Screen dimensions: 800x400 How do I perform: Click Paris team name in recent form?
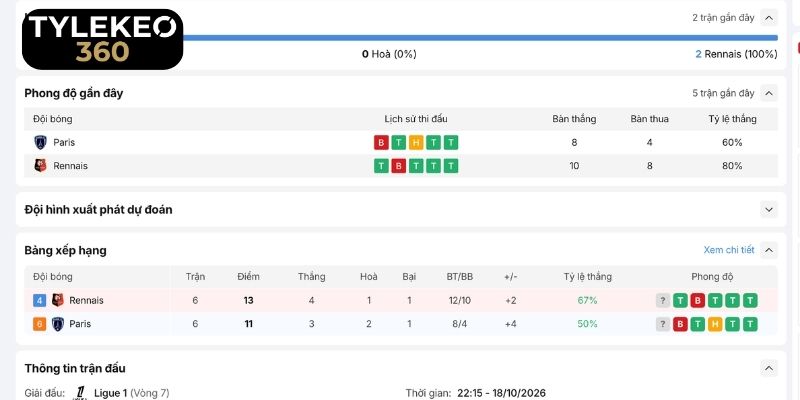pos(64,142)
